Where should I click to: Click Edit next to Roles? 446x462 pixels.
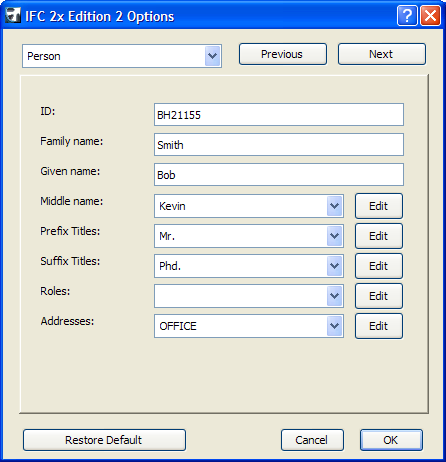[379, 296]
